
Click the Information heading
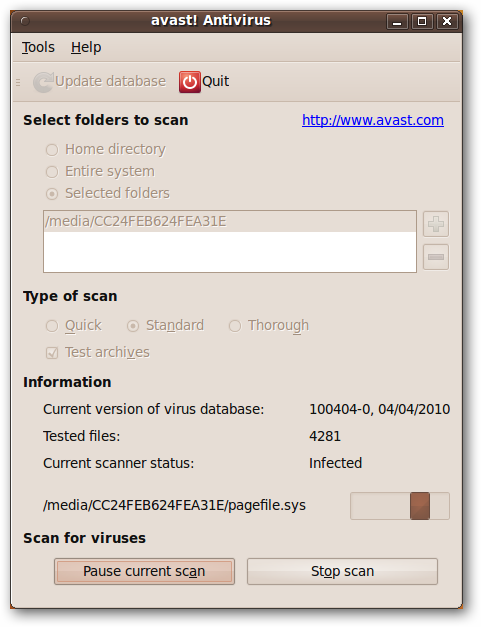[67, 382]
